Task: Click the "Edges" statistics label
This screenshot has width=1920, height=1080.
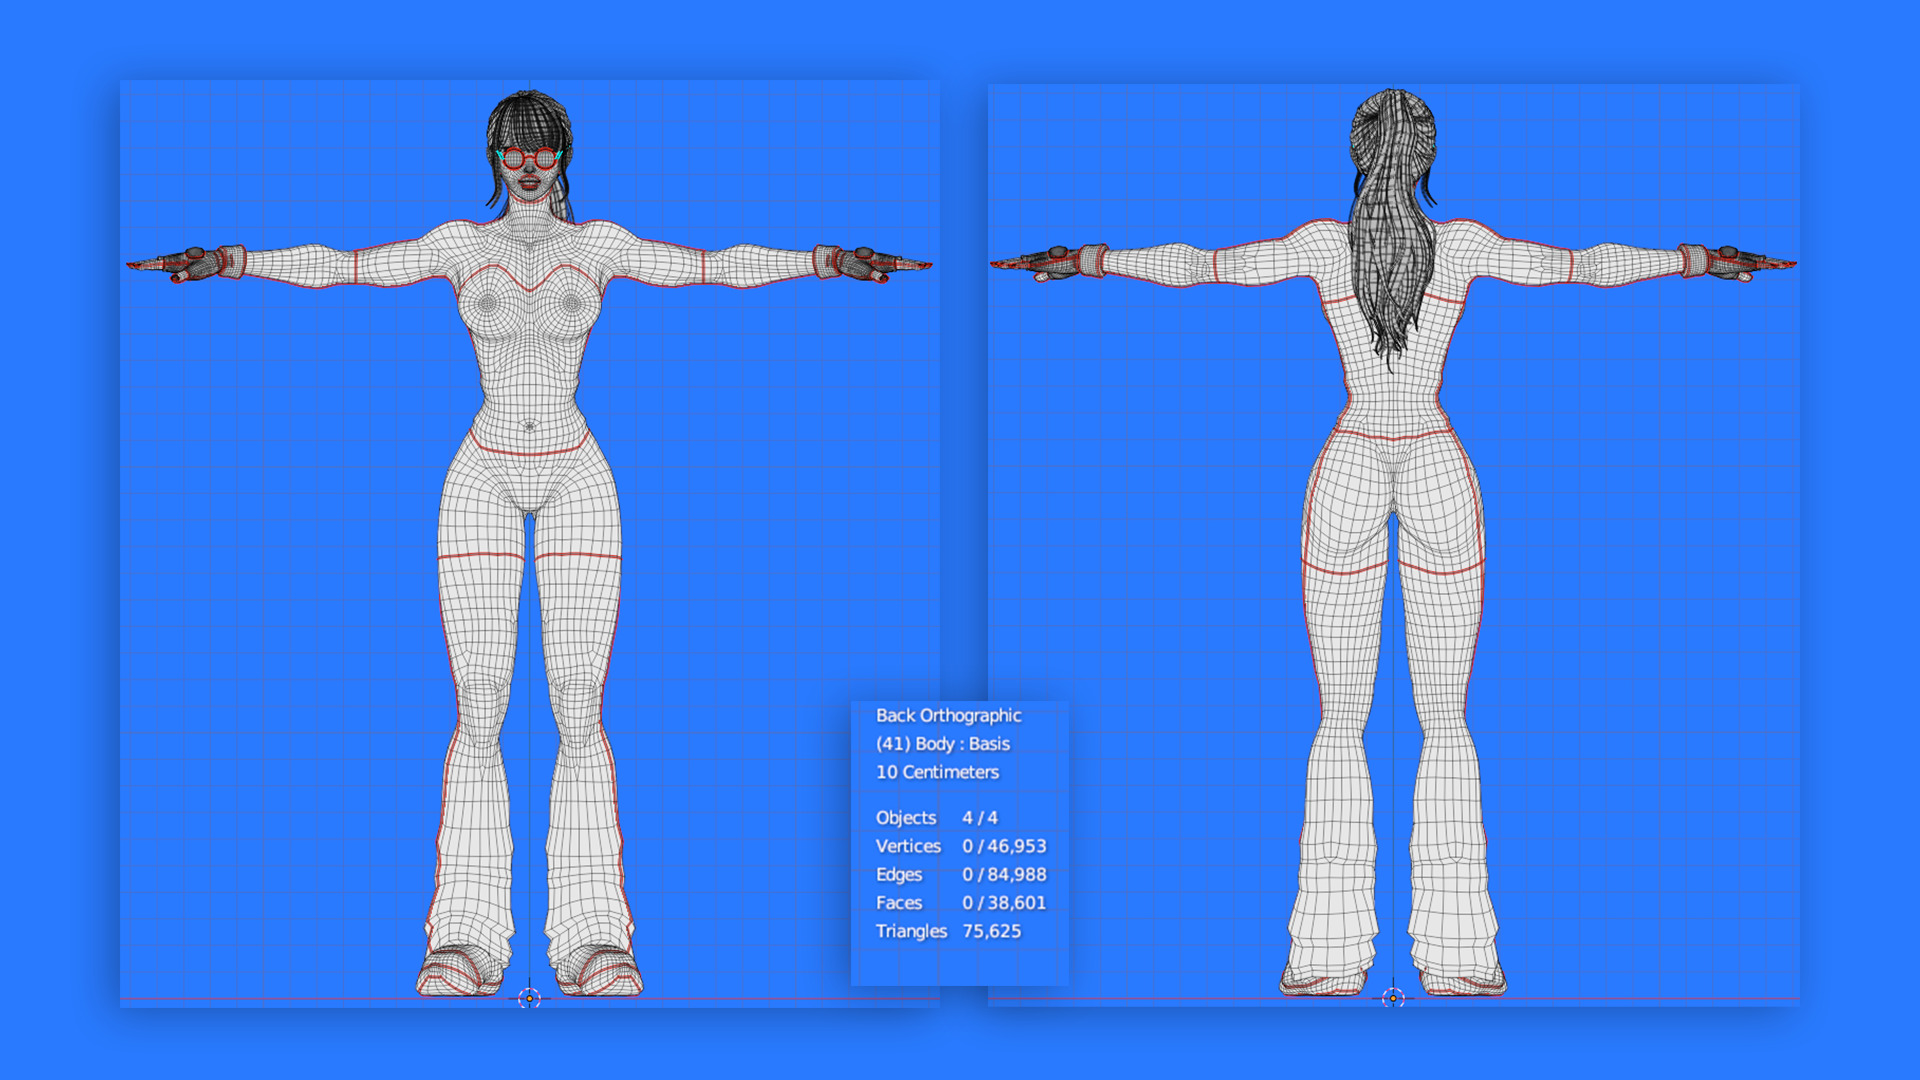Action: [x=899, y=874]
